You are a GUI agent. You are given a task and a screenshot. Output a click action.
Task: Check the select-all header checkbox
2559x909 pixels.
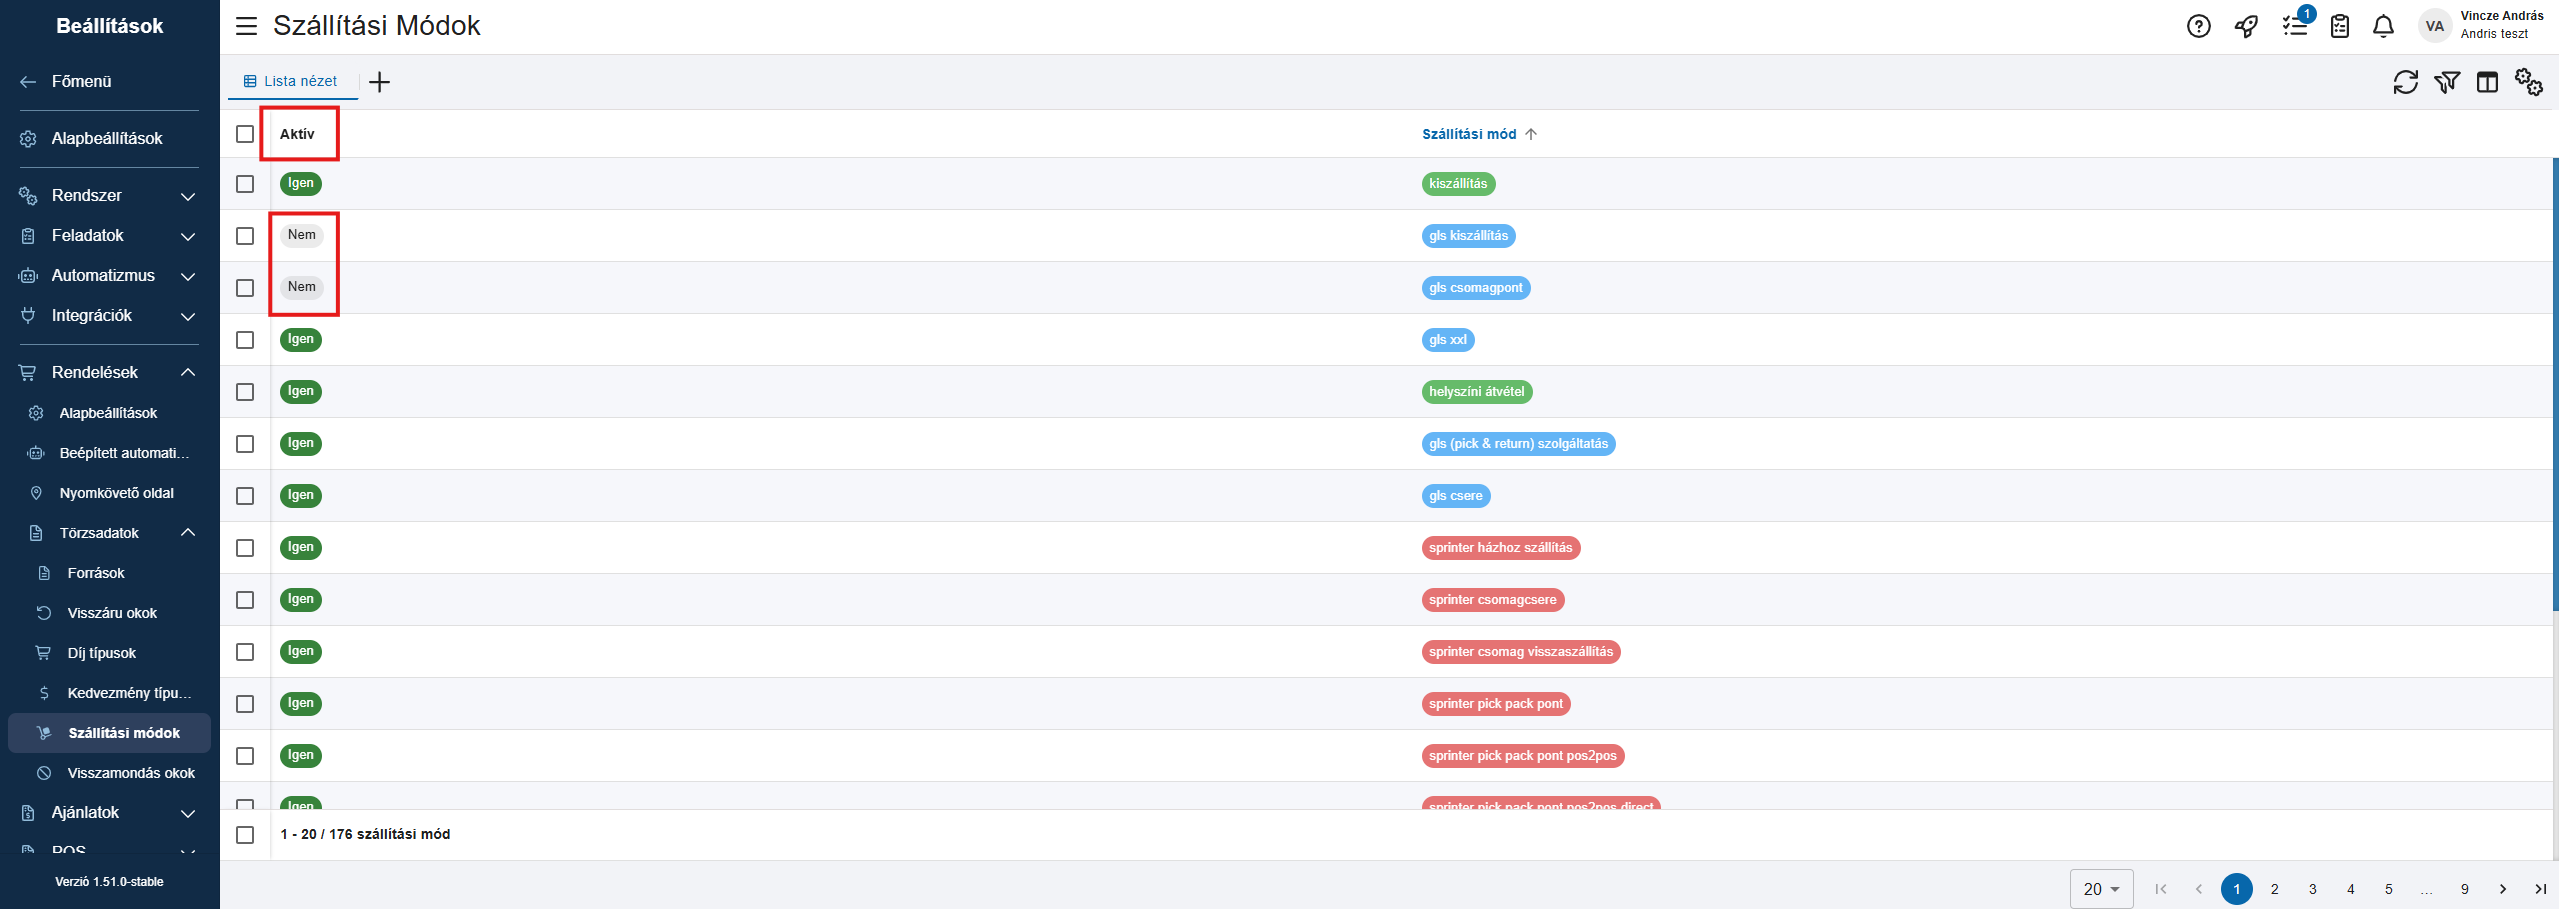(x=245, y=134)
